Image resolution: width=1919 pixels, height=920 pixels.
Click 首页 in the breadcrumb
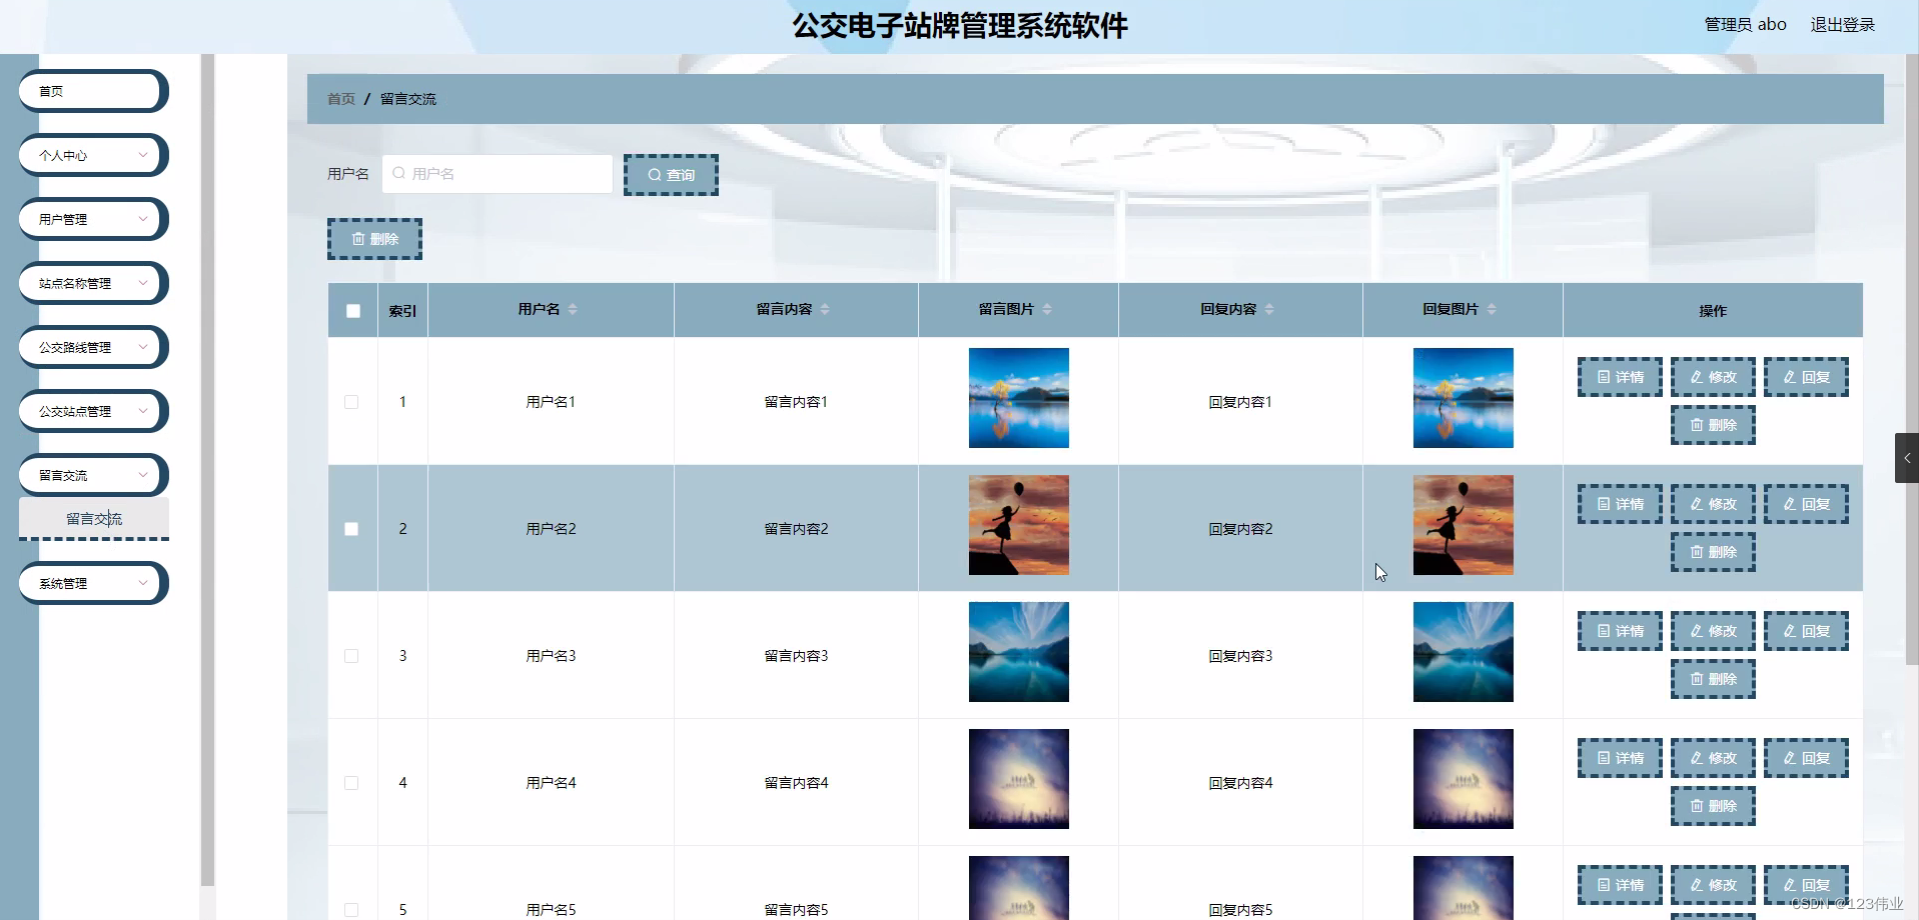point(340,99)
